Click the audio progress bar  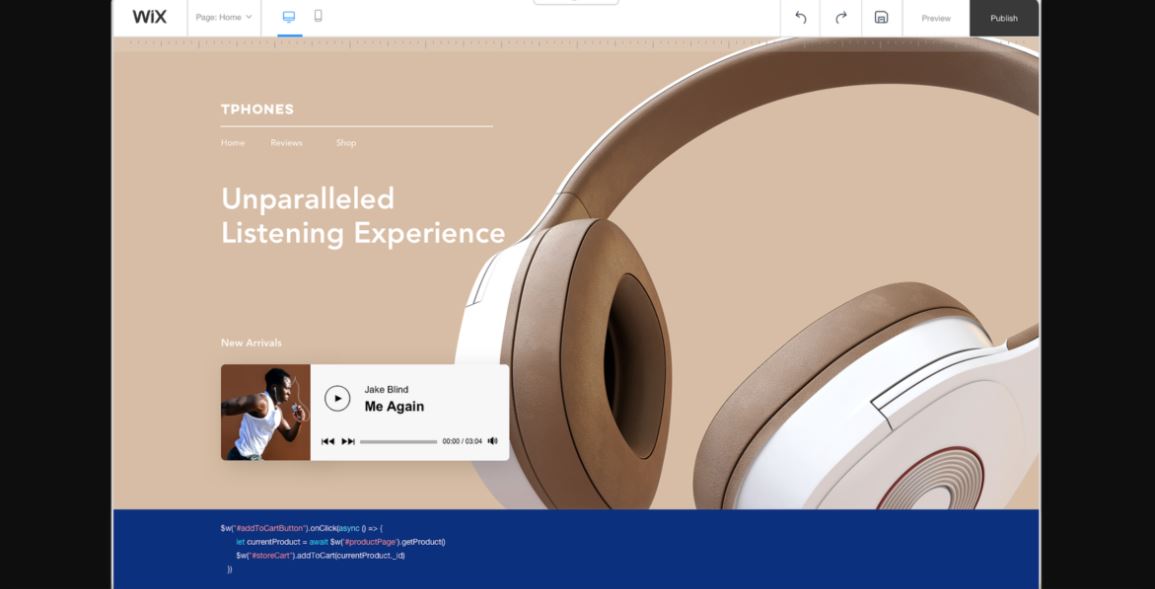pos(398,441)
